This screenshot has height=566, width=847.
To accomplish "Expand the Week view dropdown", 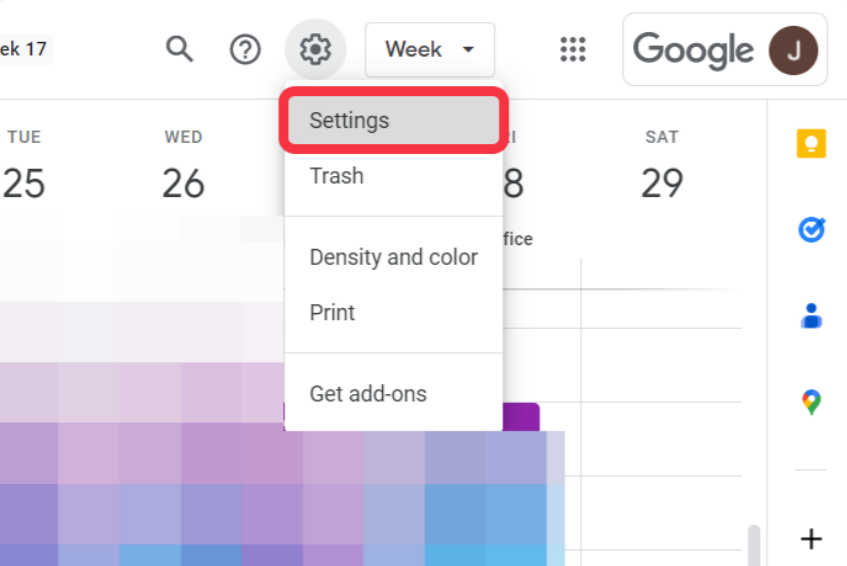I will (430, 49).
